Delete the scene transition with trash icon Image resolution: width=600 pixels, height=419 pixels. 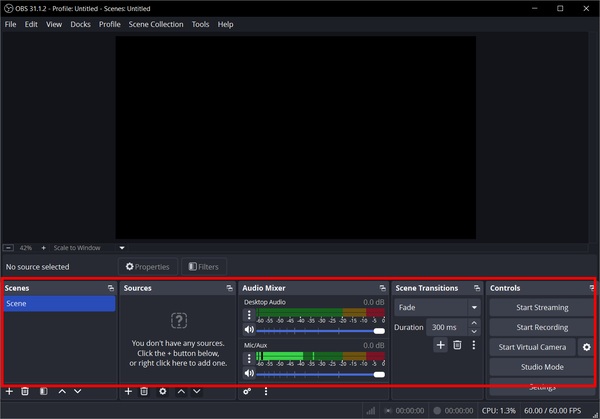pyautogui.click(x=457, y=345)
